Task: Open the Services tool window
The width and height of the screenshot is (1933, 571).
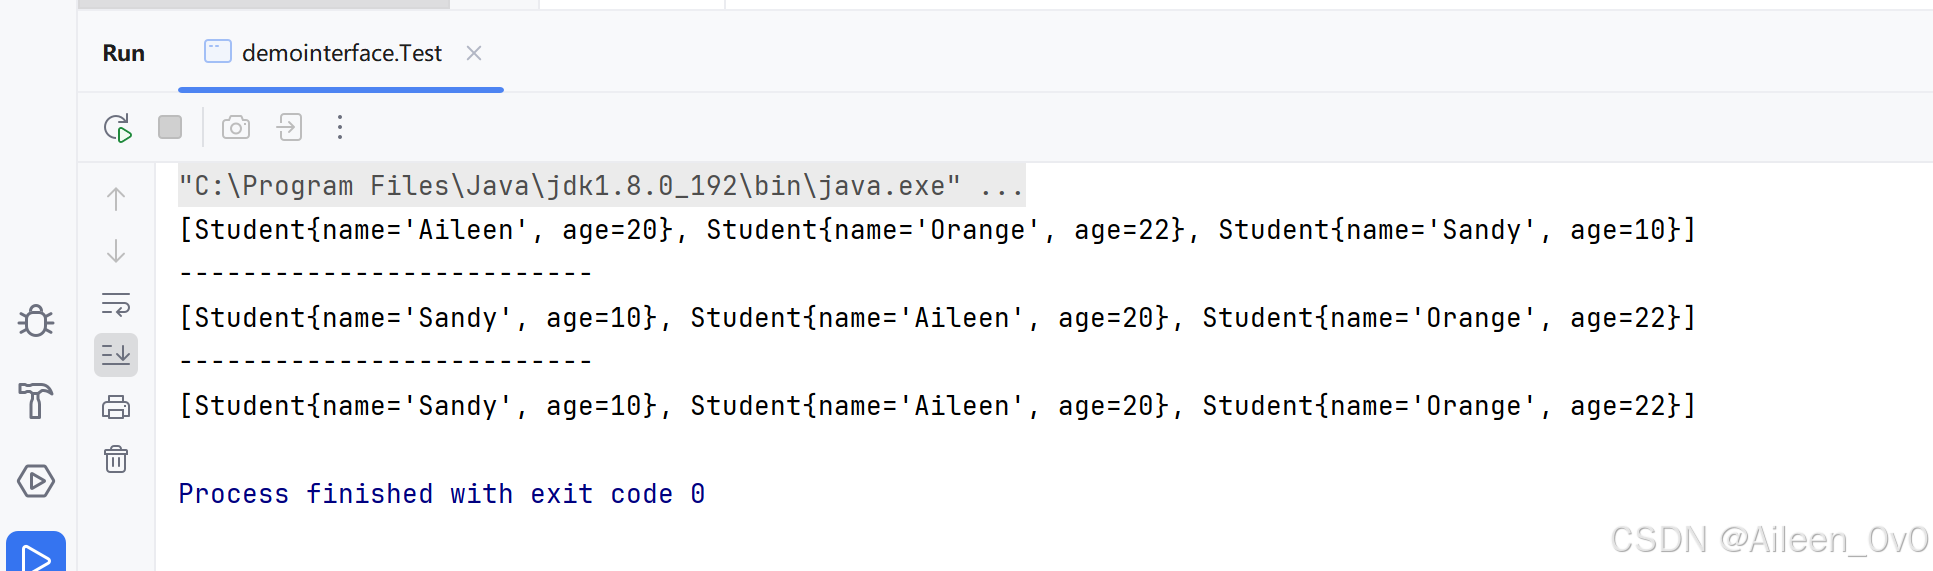Action: point(36,481)
